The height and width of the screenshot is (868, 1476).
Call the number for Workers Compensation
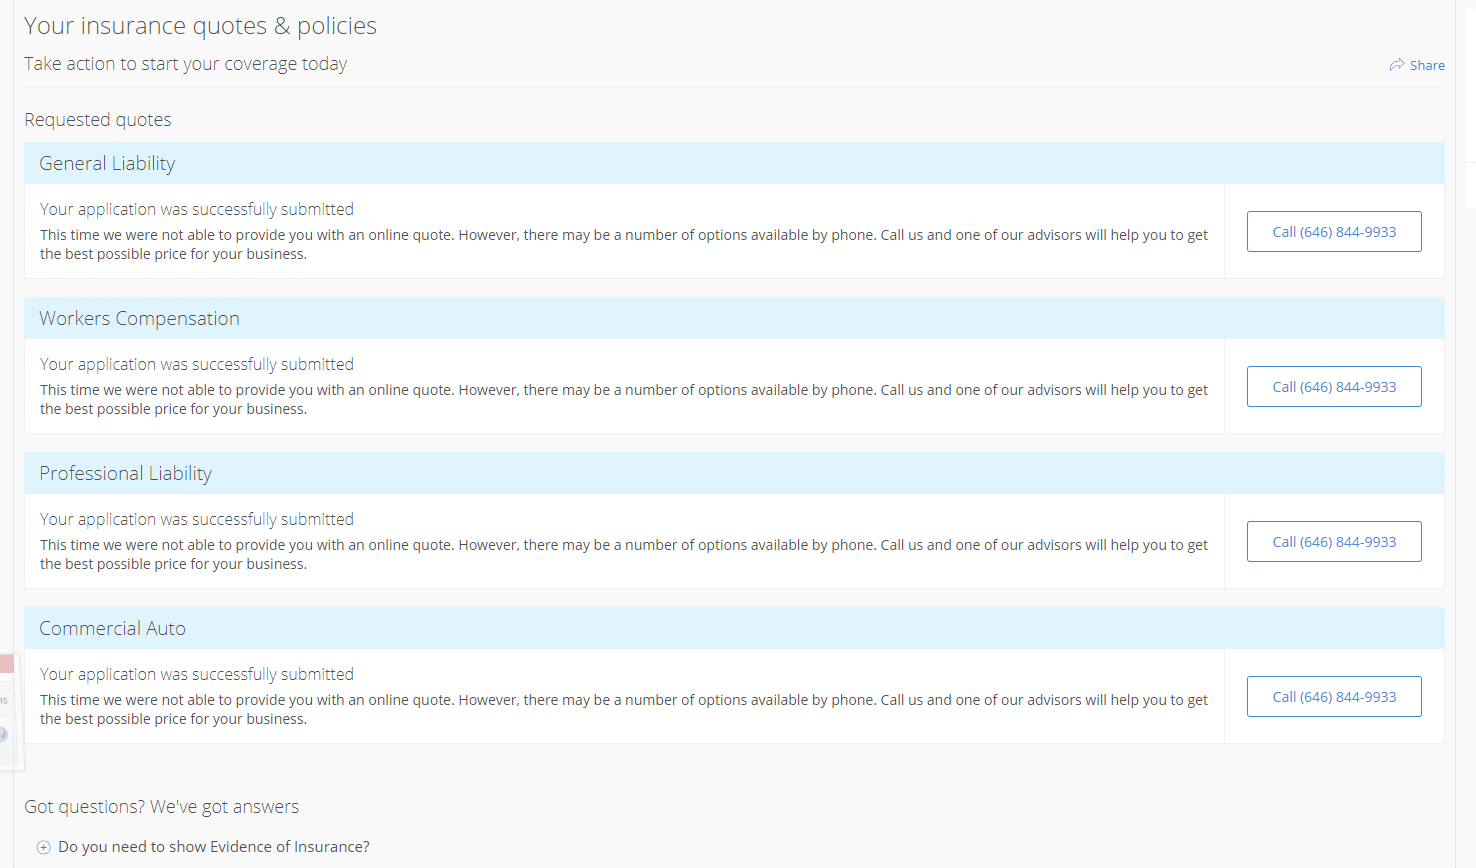coord(1334,386)
